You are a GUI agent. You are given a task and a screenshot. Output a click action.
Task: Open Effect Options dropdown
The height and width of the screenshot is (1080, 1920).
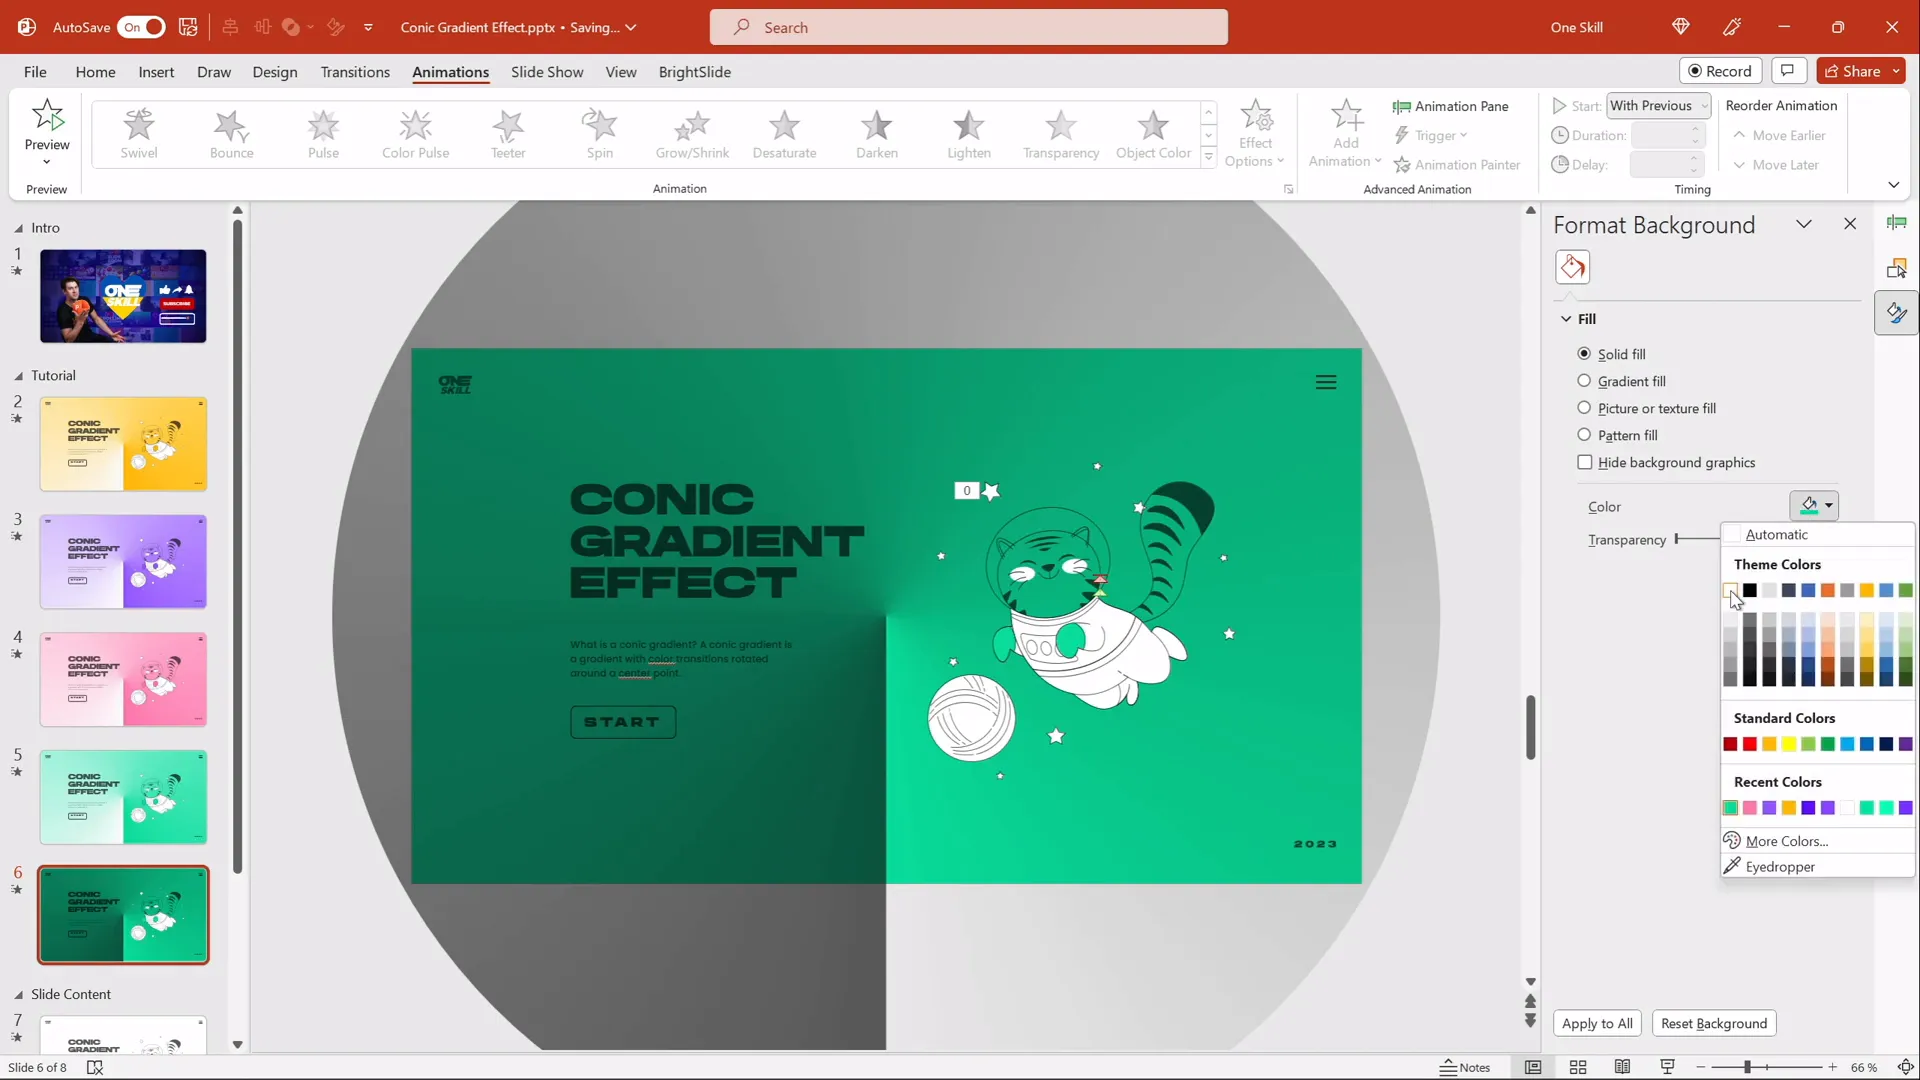pos(1255,134)
